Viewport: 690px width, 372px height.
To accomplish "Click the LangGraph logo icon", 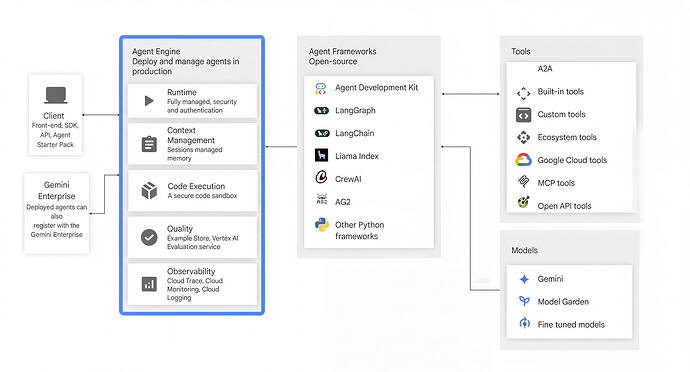I will 321,110.
